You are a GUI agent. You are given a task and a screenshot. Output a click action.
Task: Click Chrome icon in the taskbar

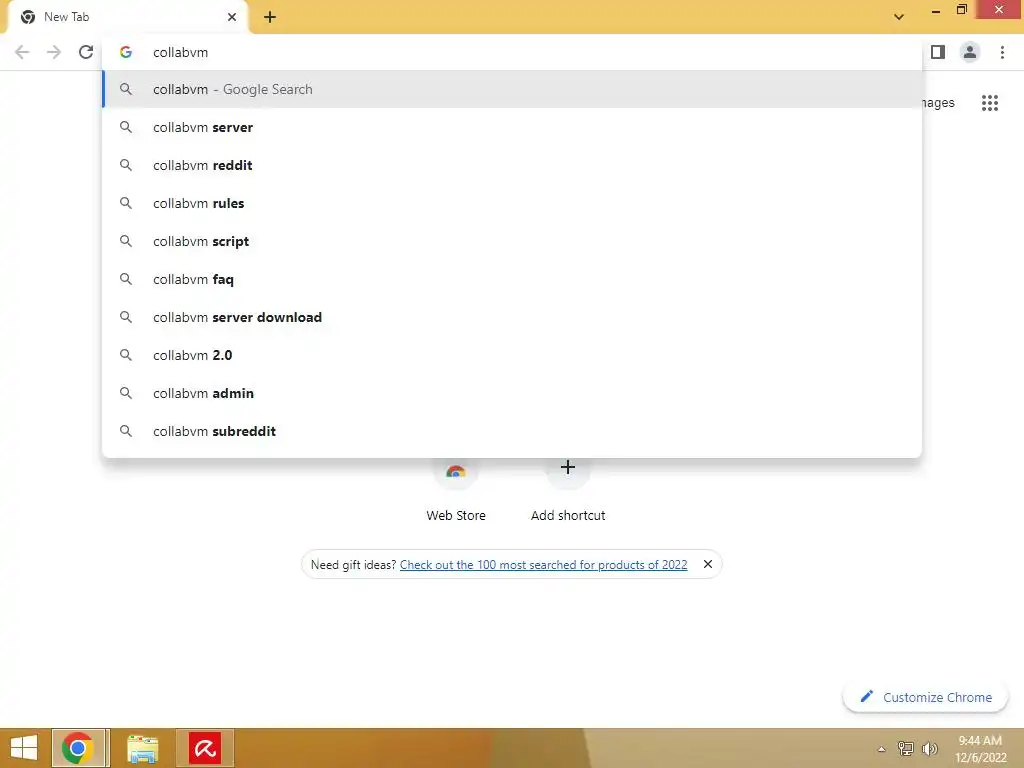(x=78, y=748)
